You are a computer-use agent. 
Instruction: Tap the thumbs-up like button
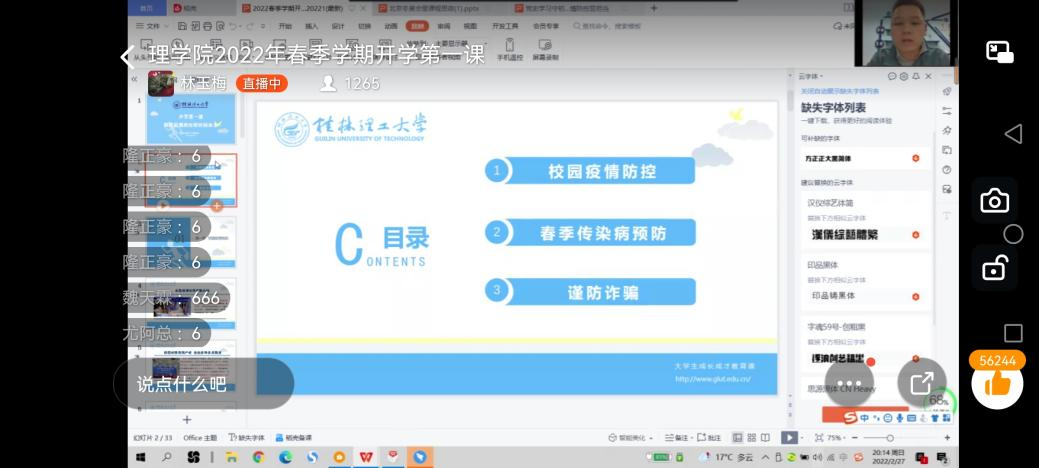click(996, 385)
